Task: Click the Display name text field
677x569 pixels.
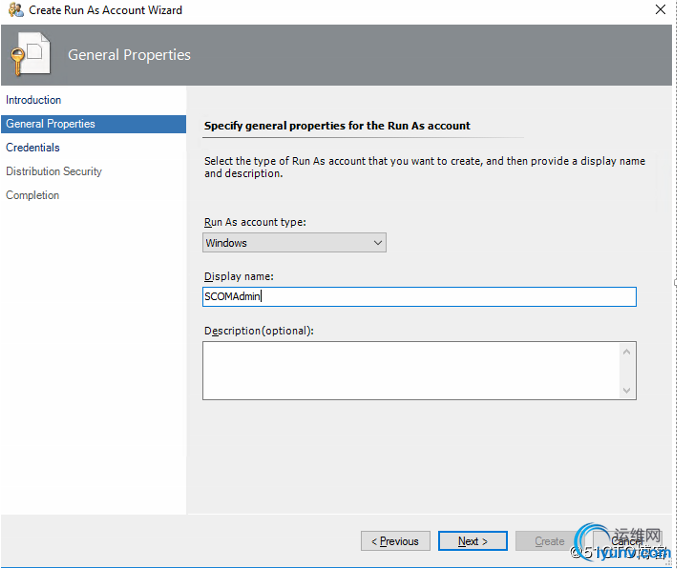Action: click(x=419, y=297)
